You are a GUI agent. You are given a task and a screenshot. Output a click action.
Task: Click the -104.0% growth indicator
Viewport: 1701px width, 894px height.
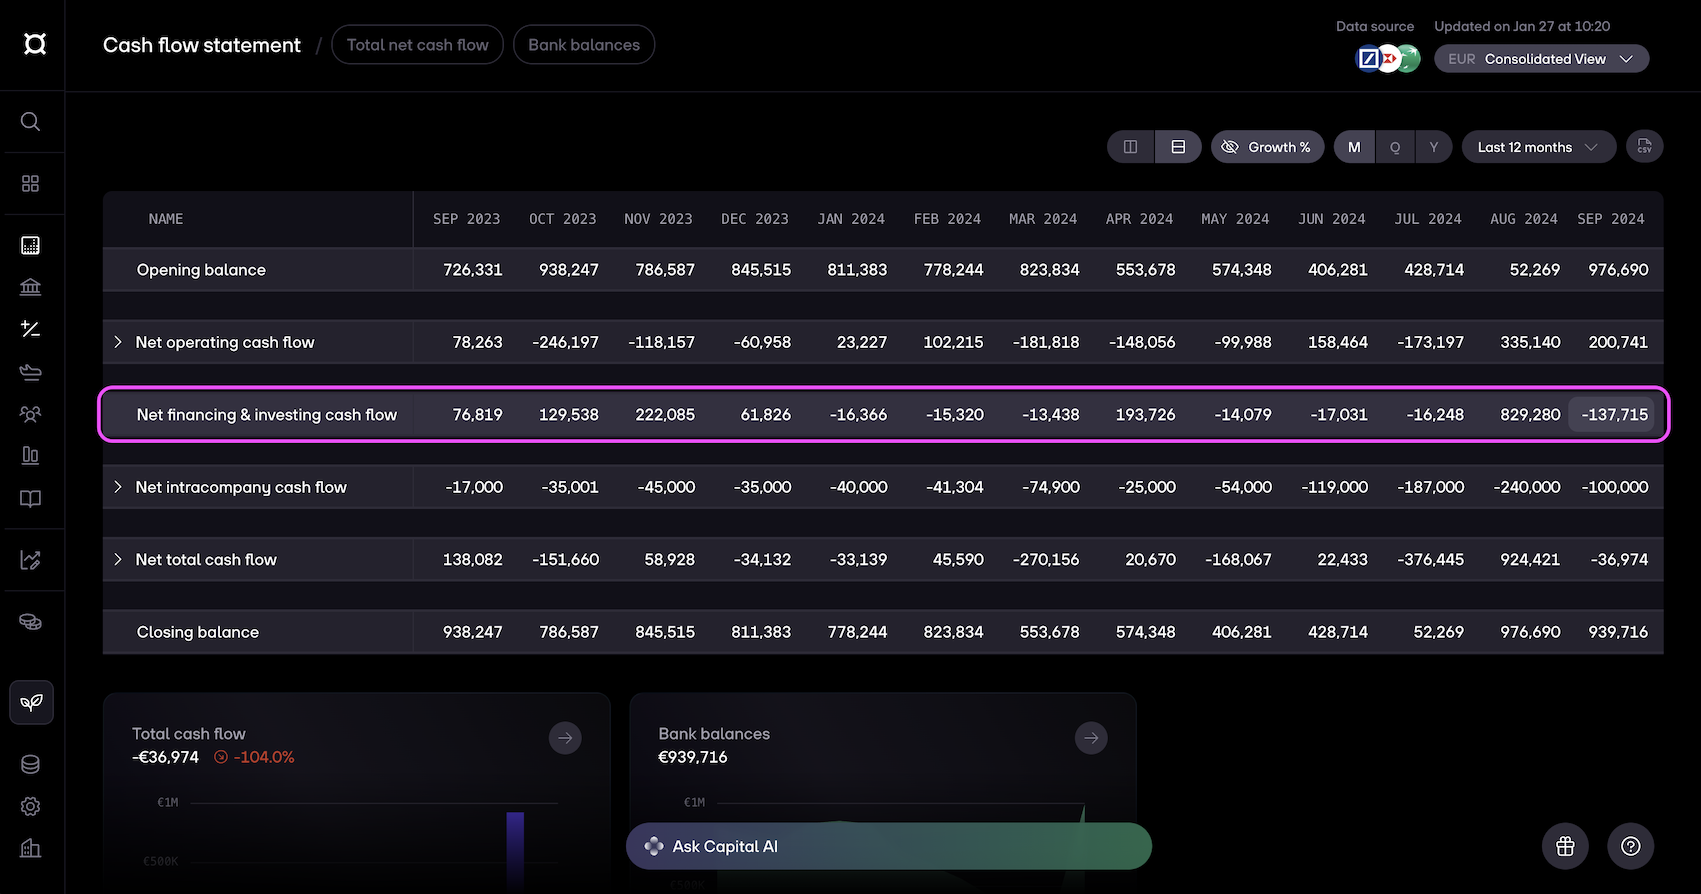tap(255, 757)
